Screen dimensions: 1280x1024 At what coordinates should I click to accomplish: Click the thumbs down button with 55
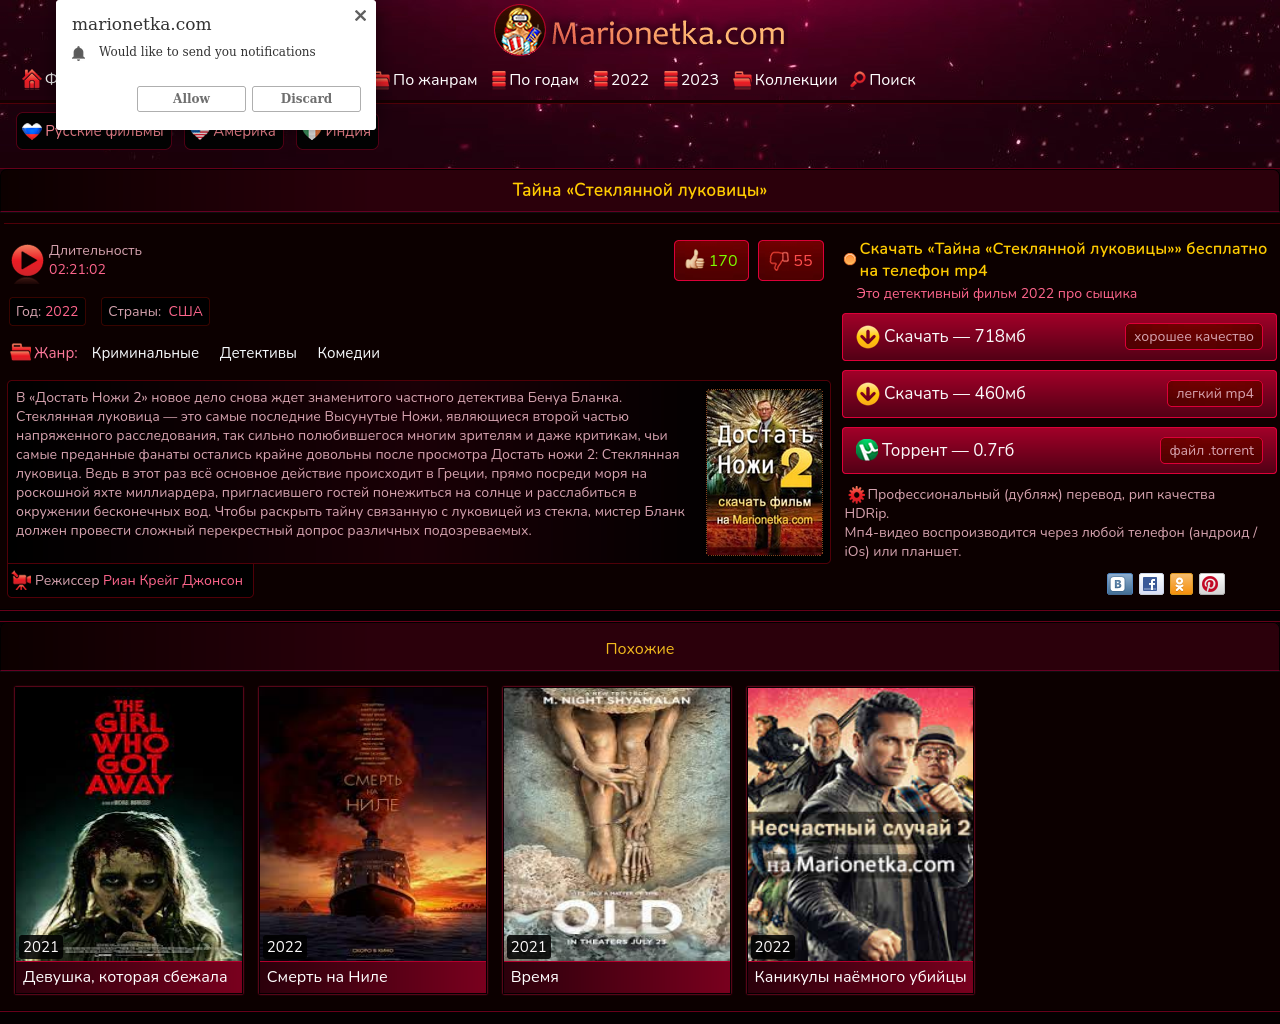(x=790, y=261)
